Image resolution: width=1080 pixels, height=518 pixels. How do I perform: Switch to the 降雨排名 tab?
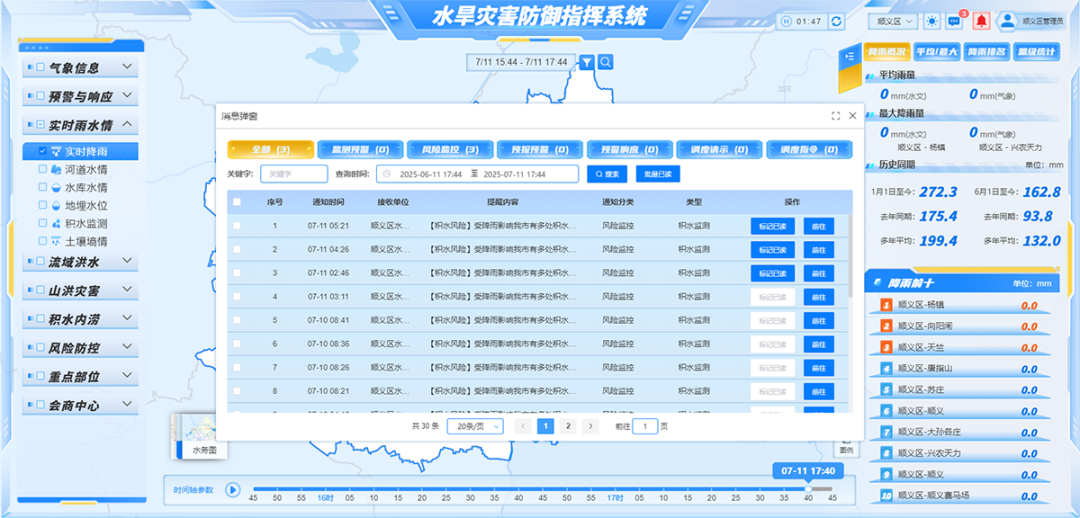[x=986, y=52]
